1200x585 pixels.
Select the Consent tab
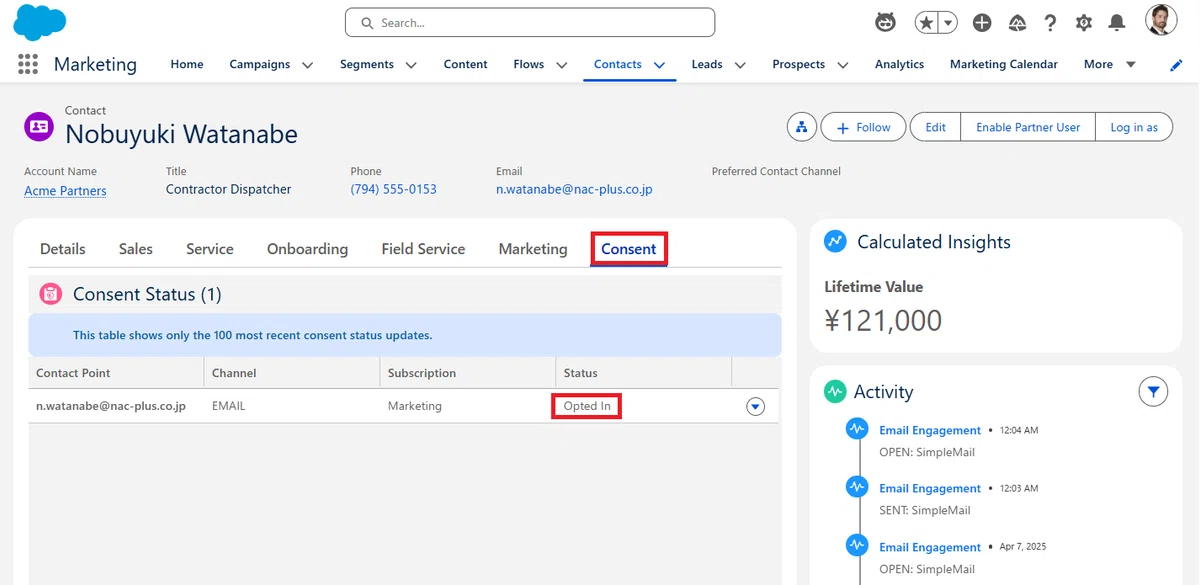[x=629, y=249]
